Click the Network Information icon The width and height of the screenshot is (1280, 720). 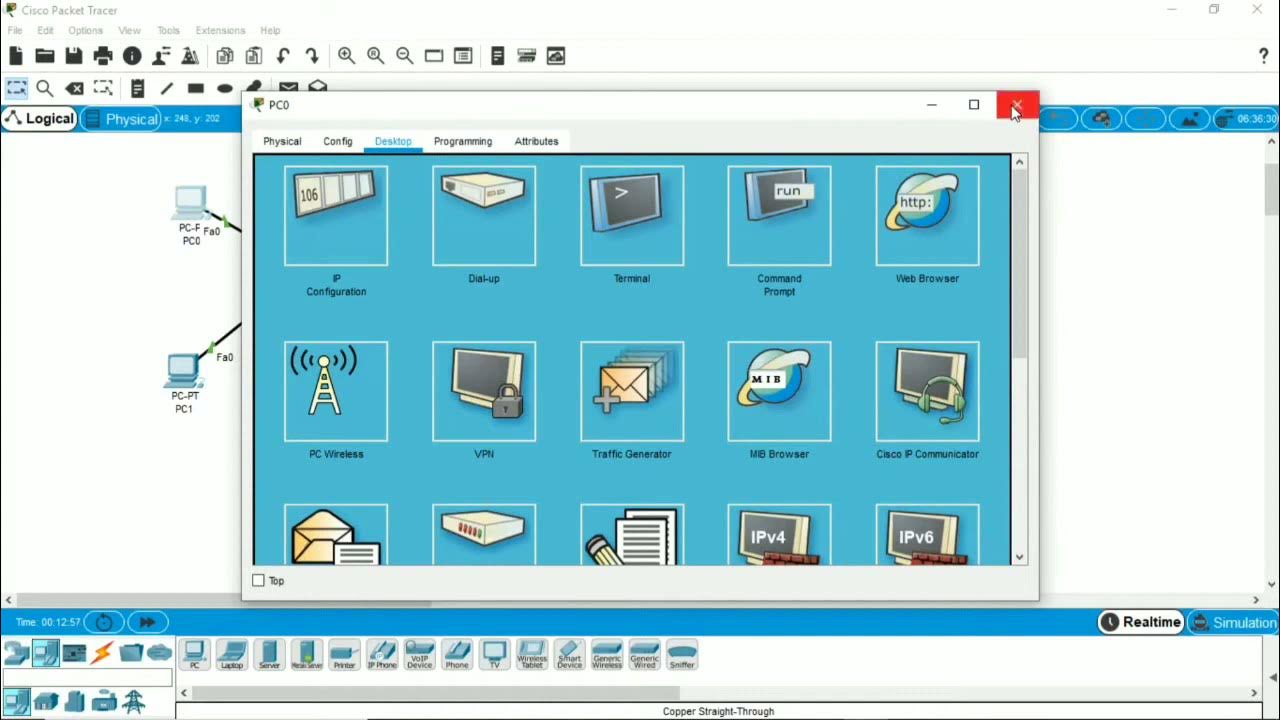(132, 56)
